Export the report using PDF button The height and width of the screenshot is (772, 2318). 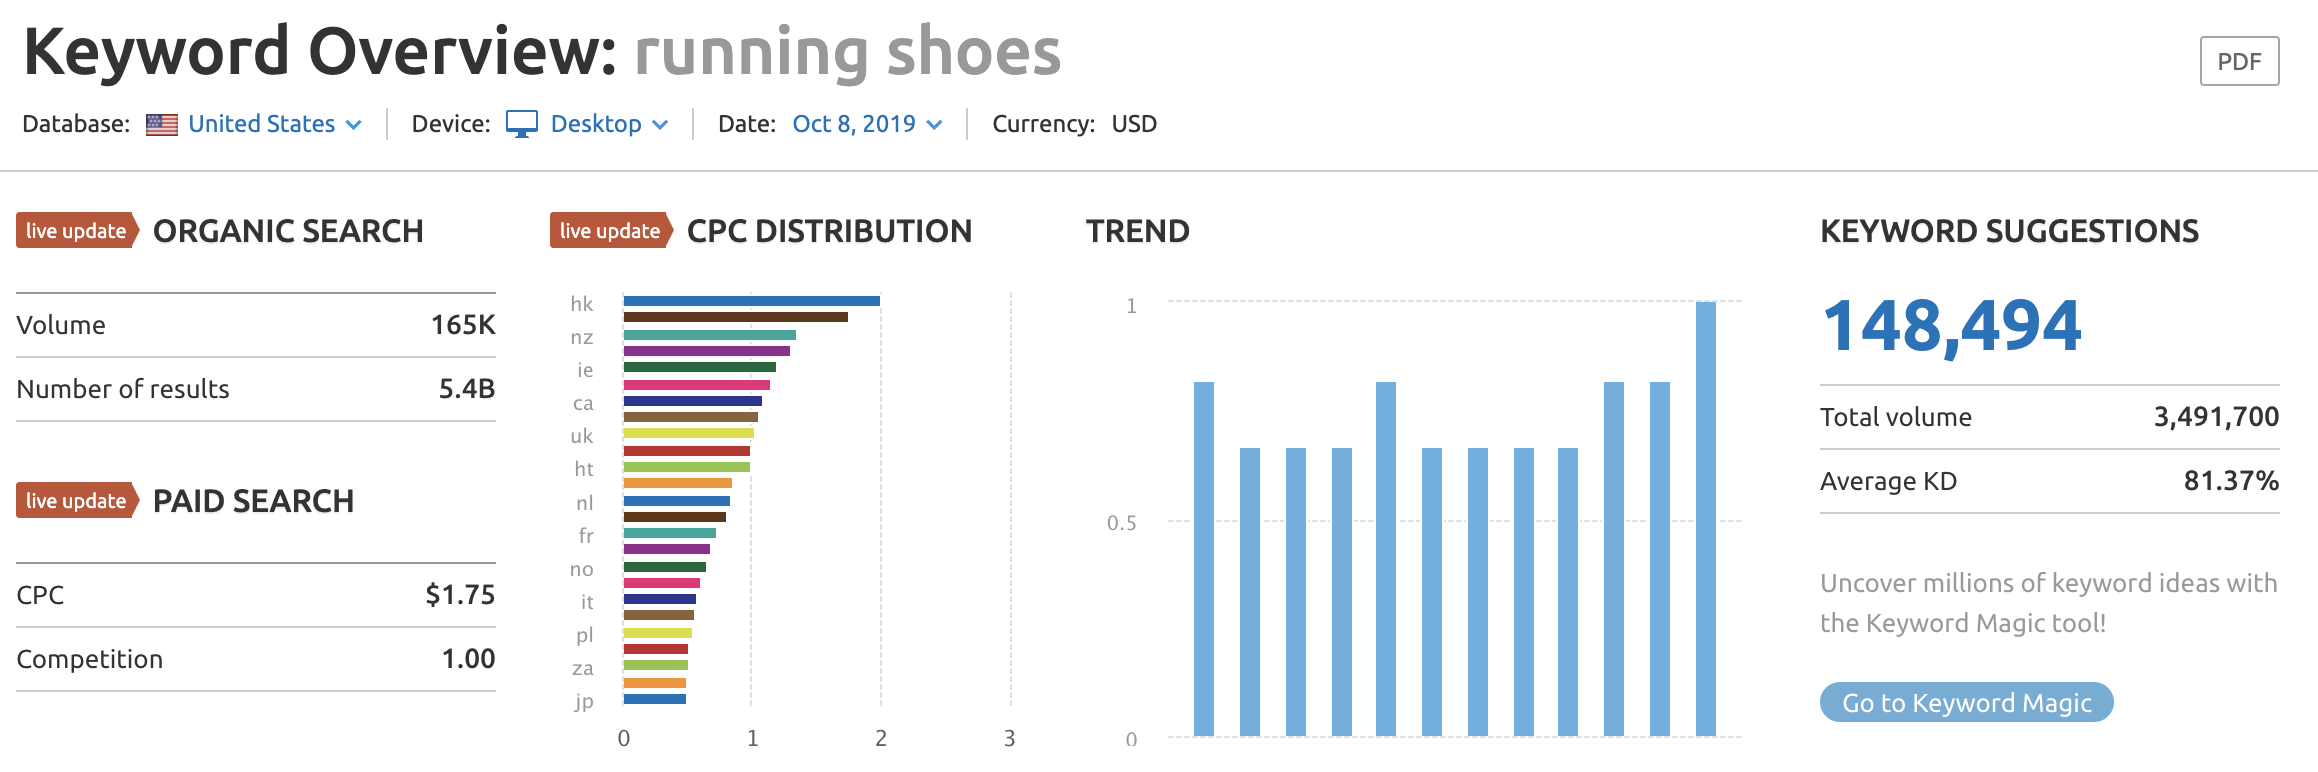click(x=2239, y=61)
